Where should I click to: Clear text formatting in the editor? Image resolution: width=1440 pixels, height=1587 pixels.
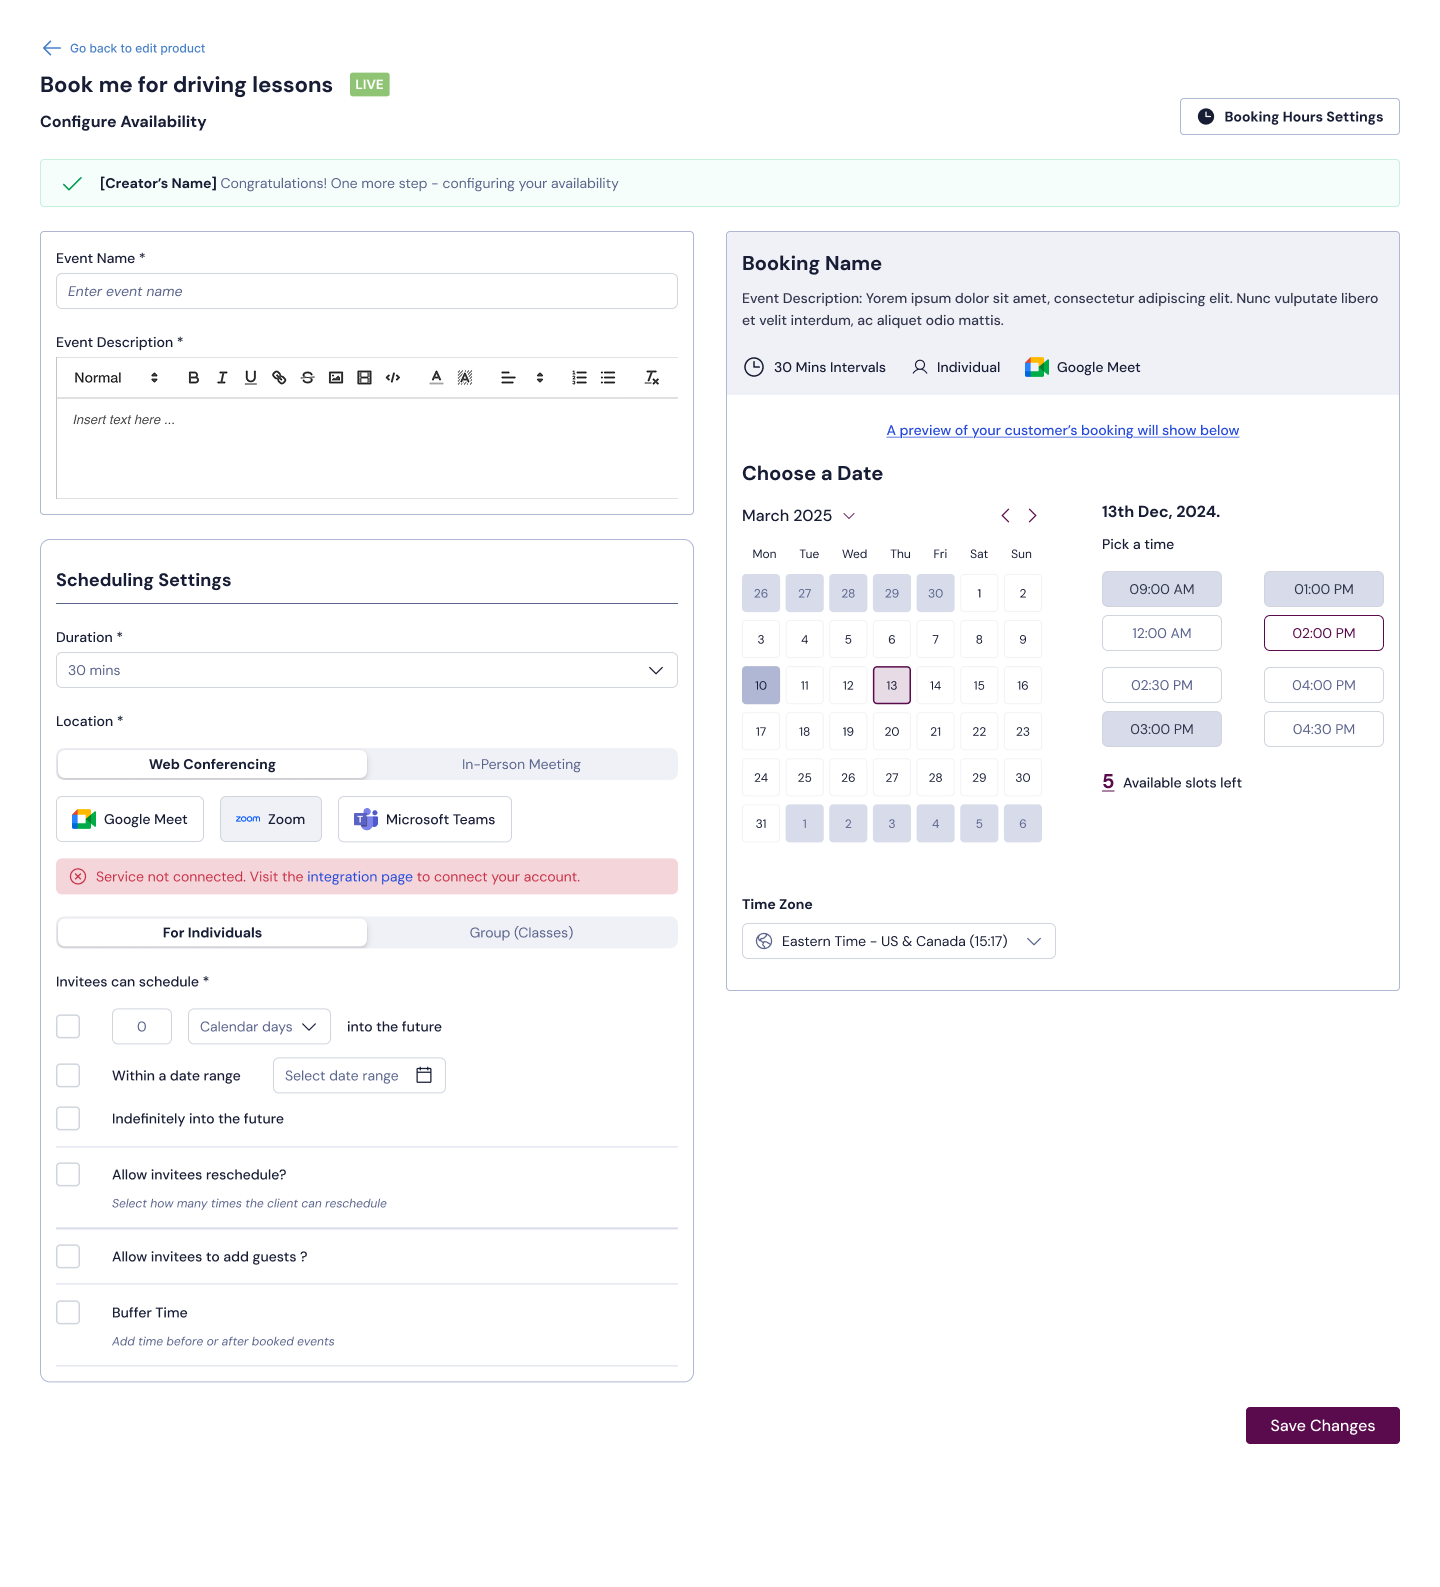652,378
